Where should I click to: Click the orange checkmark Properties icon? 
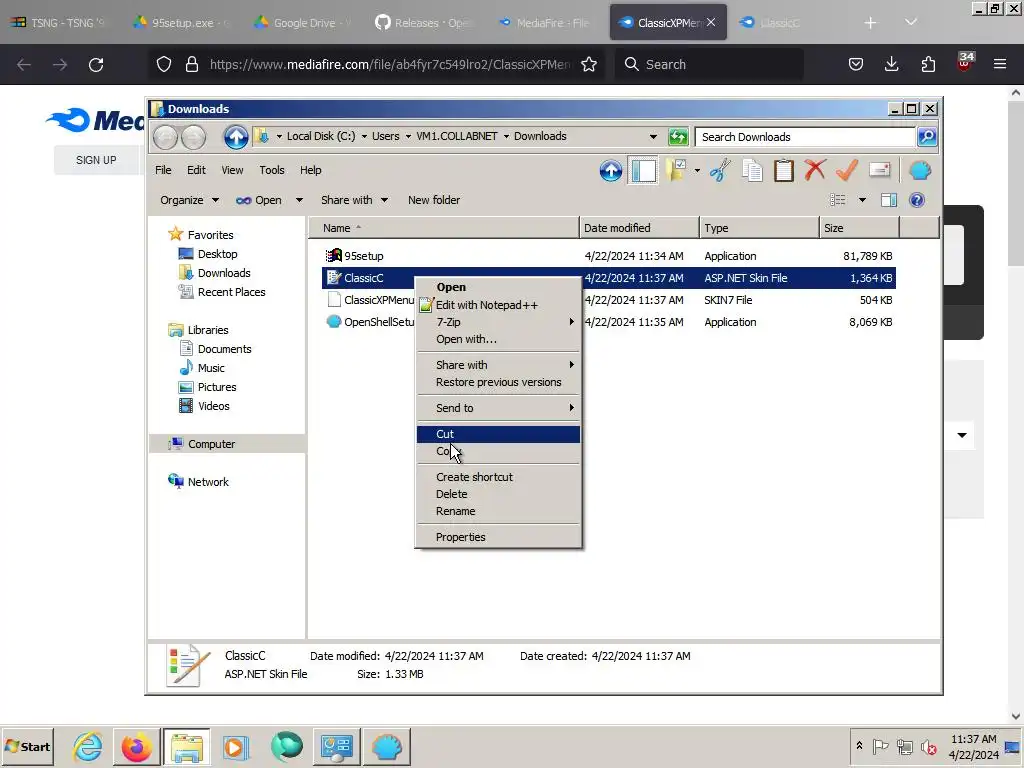(846, 170)
